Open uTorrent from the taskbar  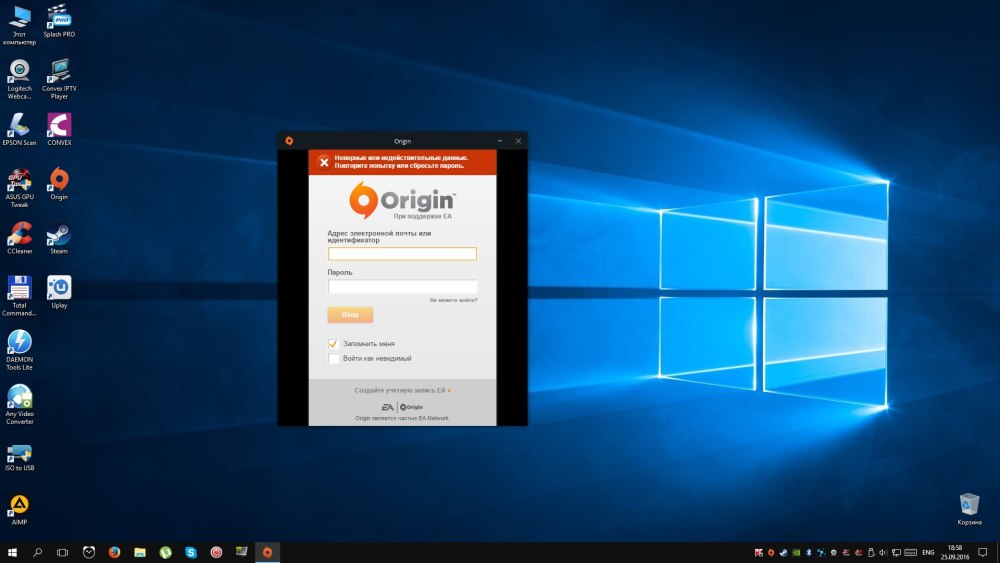click(165, 552)
